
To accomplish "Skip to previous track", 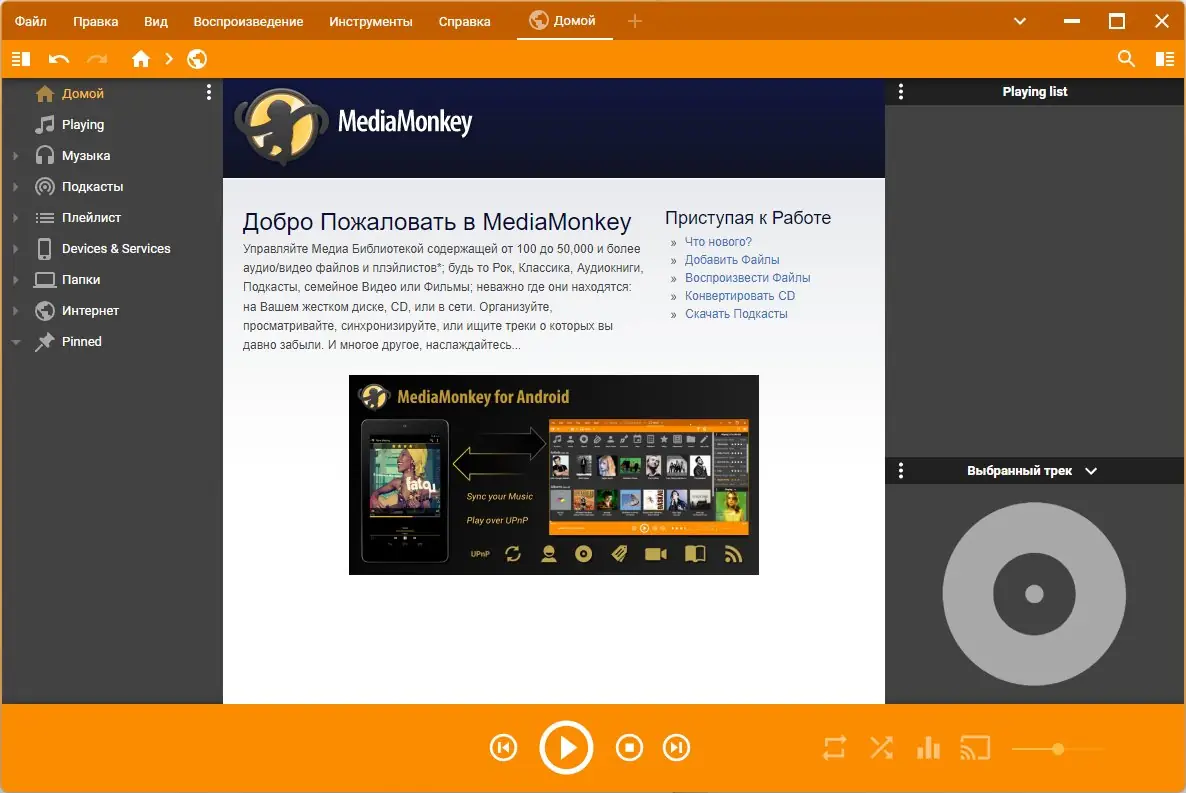I will tap(504, 748).
